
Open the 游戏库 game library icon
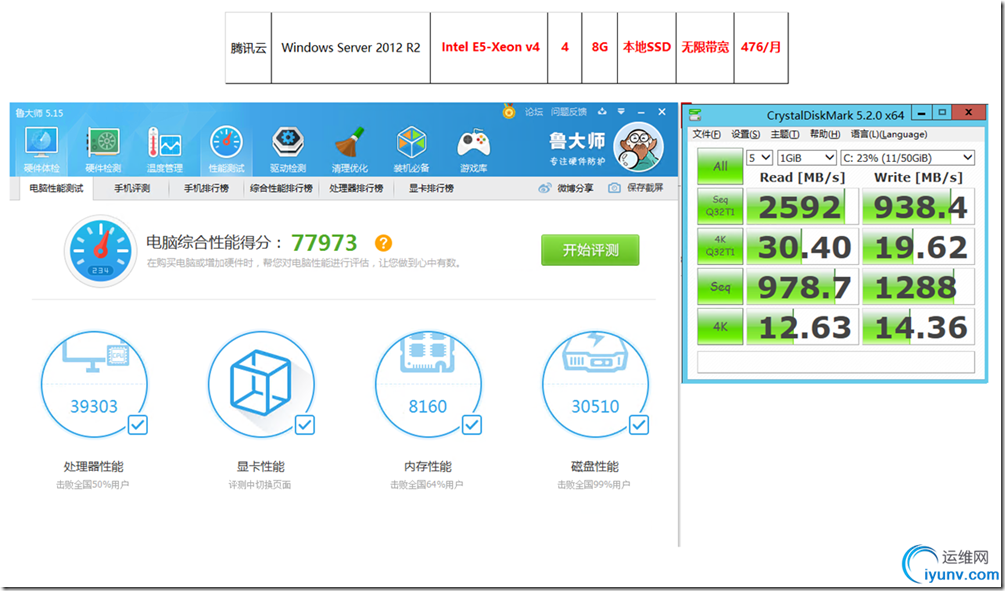coord(473,149)
